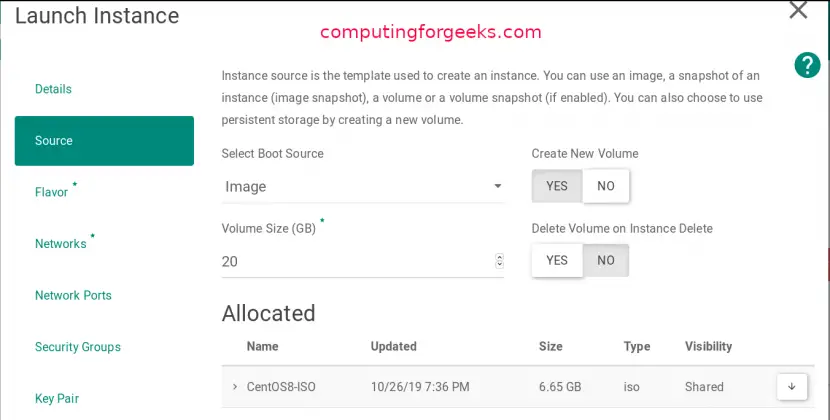
Task: Sort allocated table by Updated column
Action: click(x=394, y=346)
